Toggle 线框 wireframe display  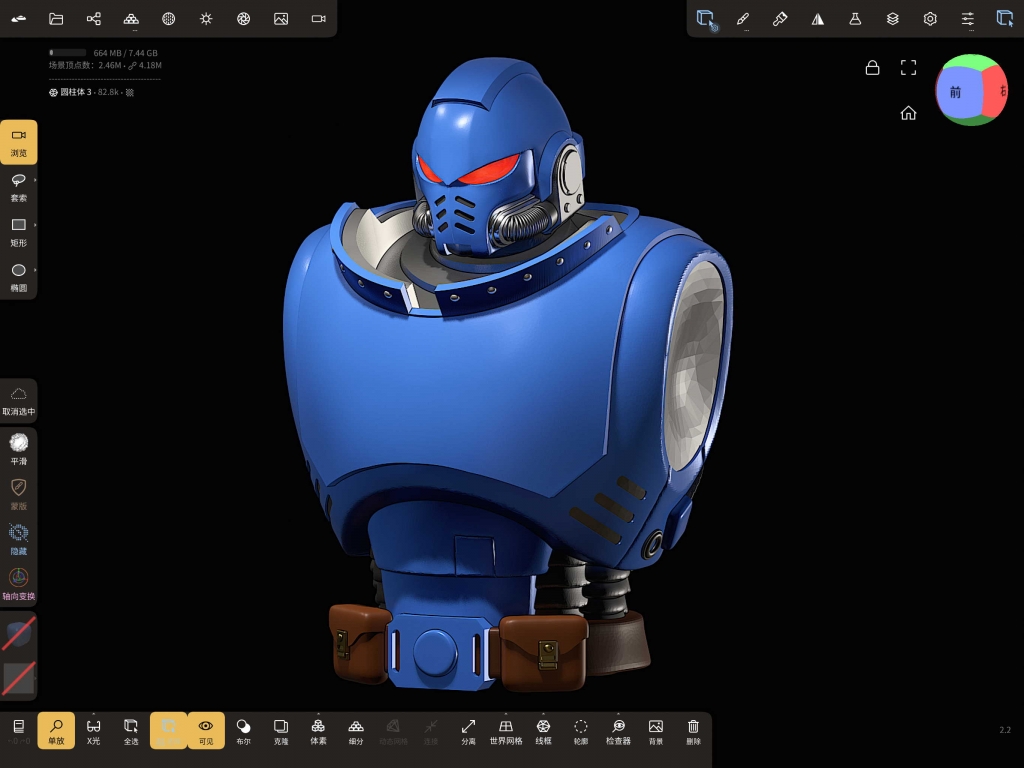(543, 731)
